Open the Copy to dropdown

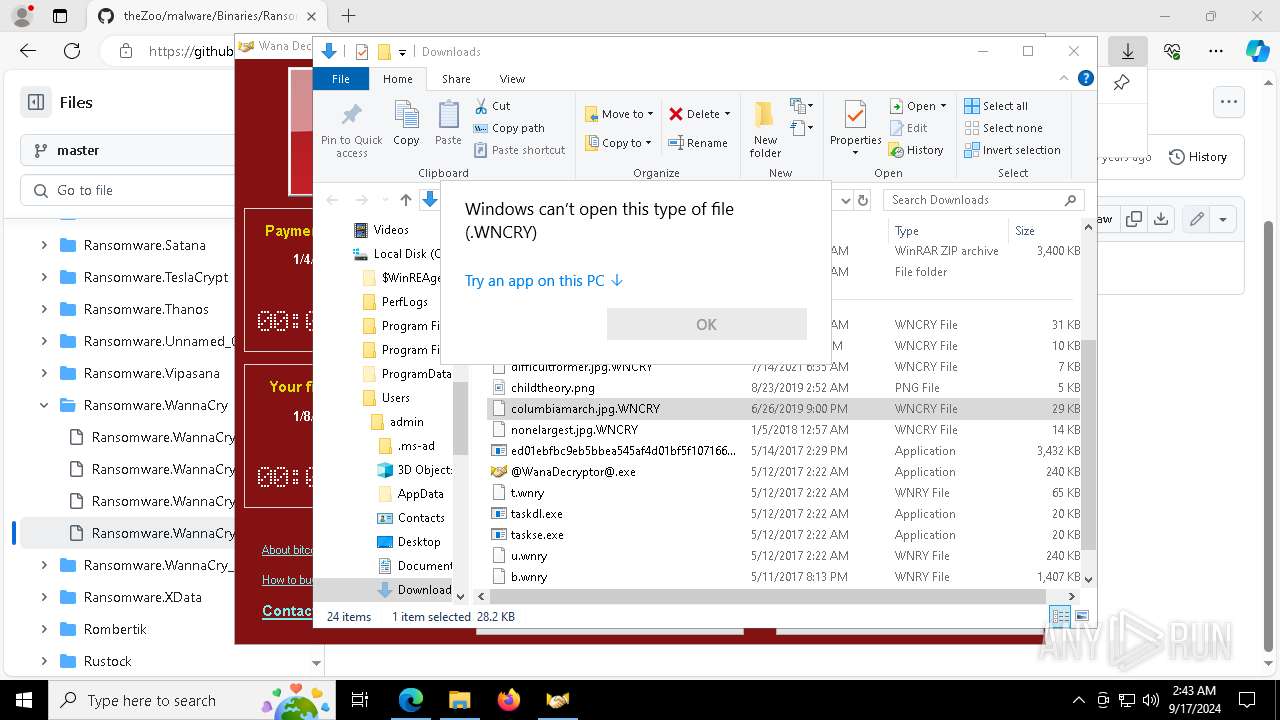pos(618,143)
